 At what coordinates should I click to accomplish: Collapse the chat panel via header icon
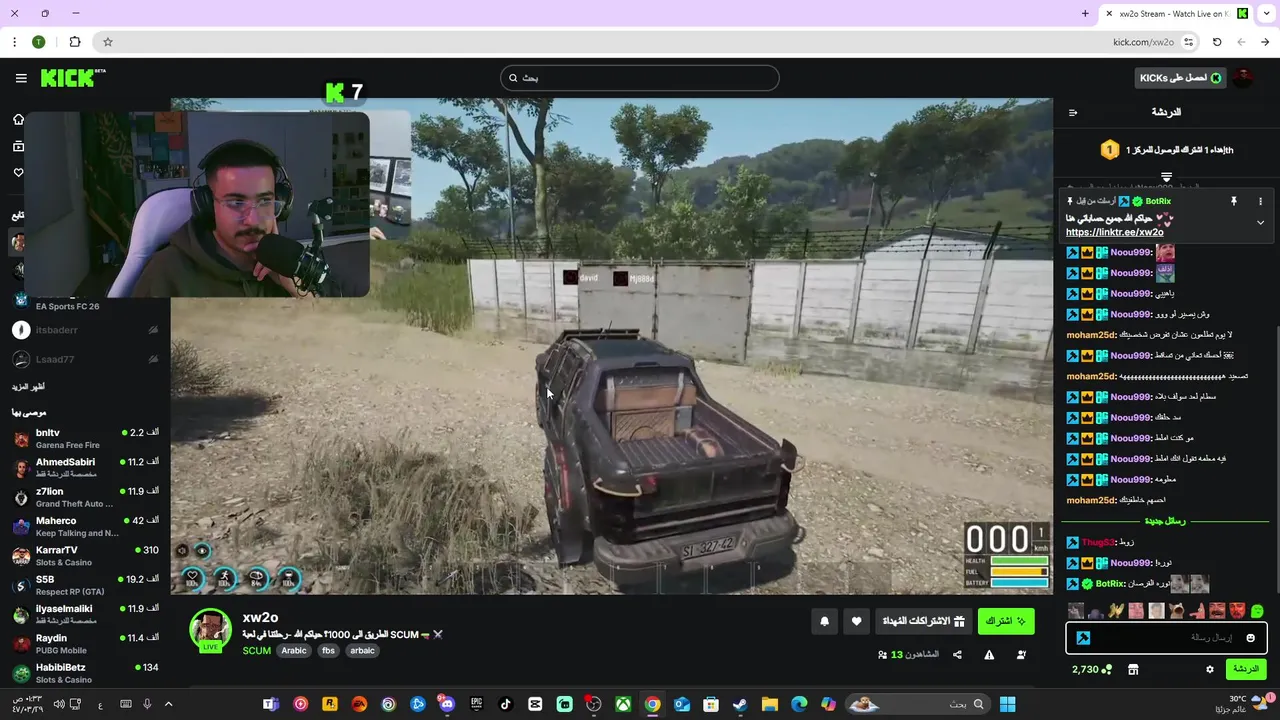click(x=1073, y=112)
